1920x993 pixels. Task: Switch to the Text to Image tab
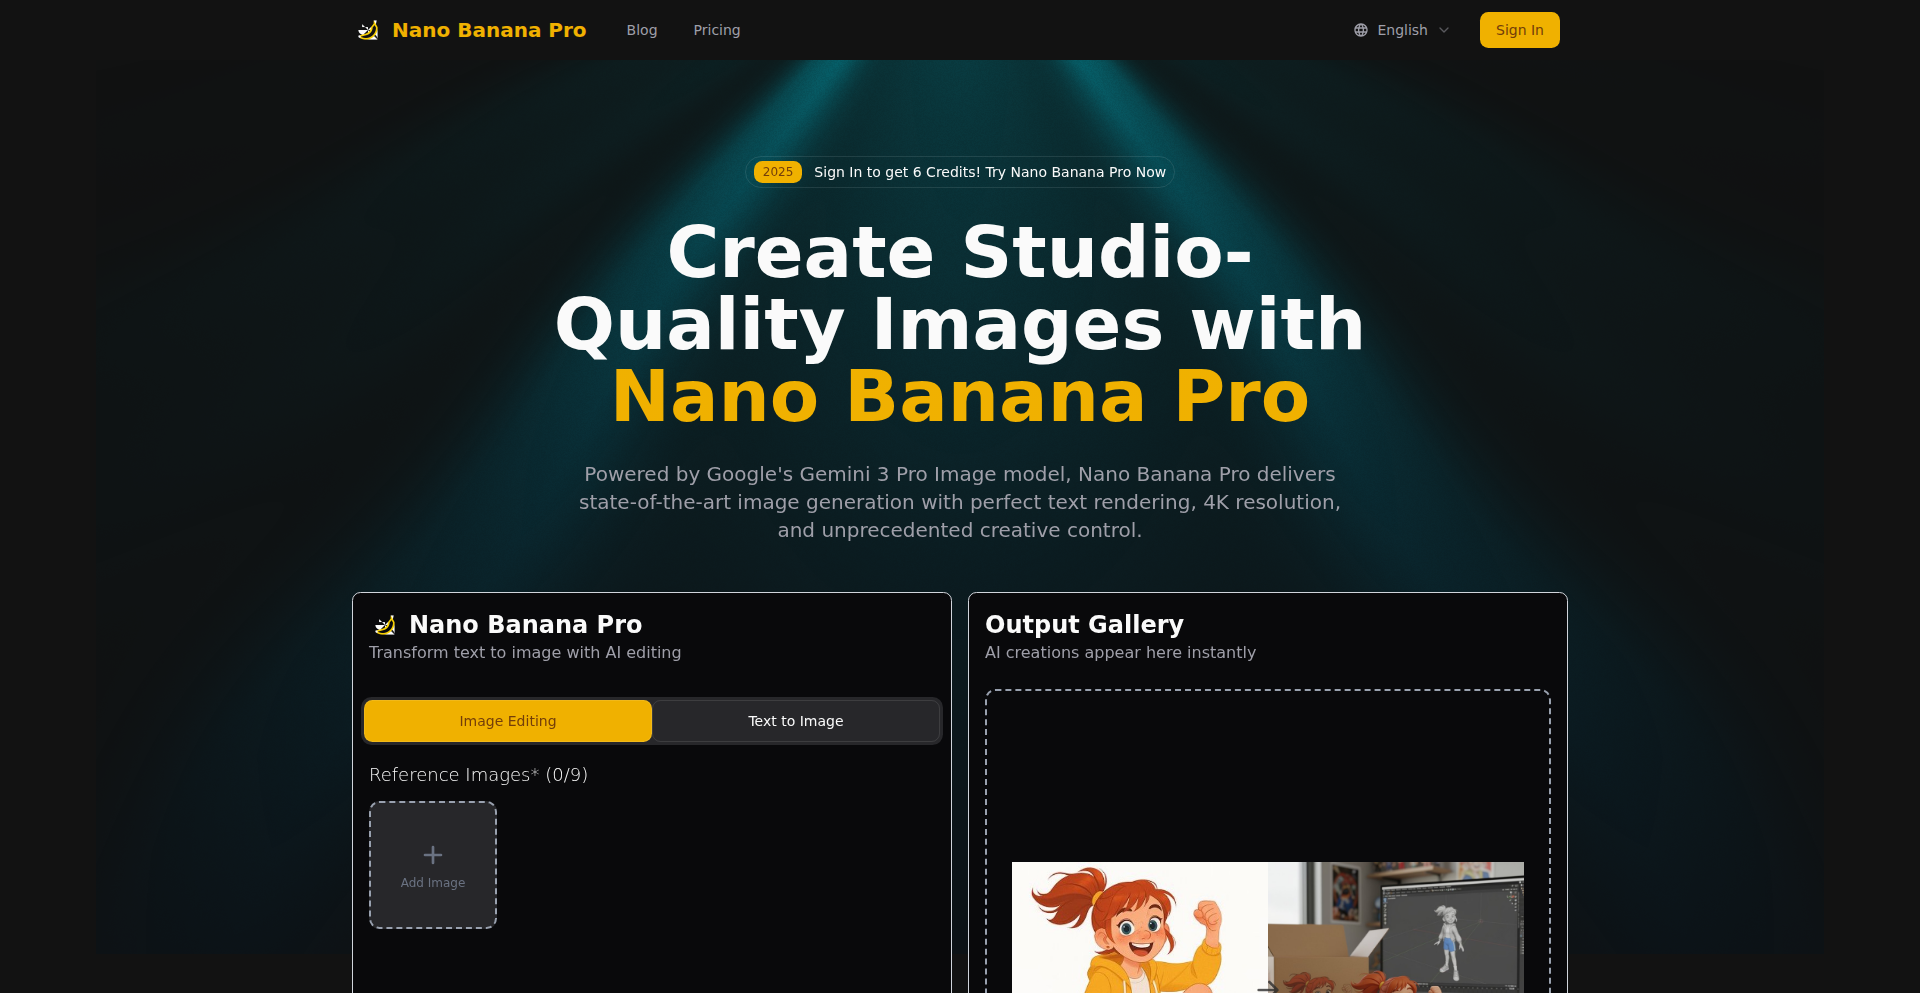[x=796, y=721]
